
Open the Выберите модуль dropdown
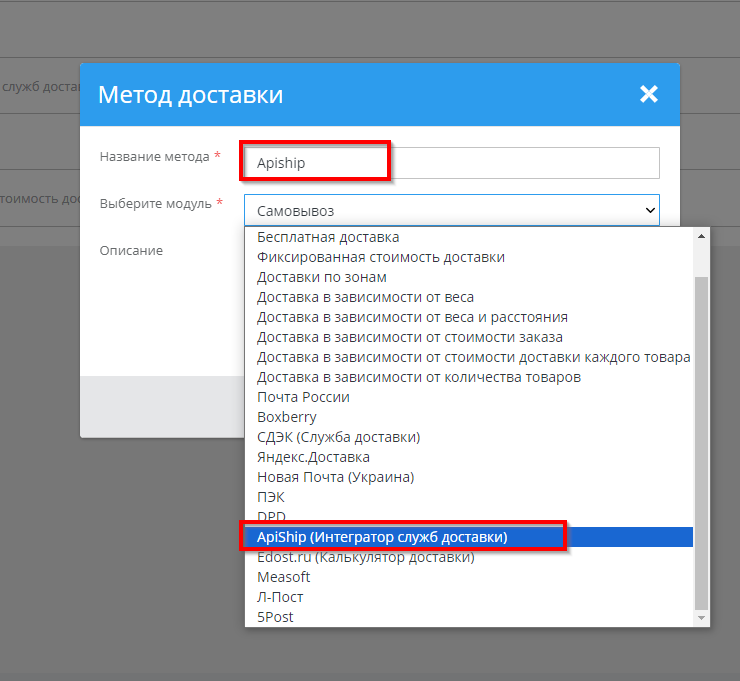[x=451, y=211]
